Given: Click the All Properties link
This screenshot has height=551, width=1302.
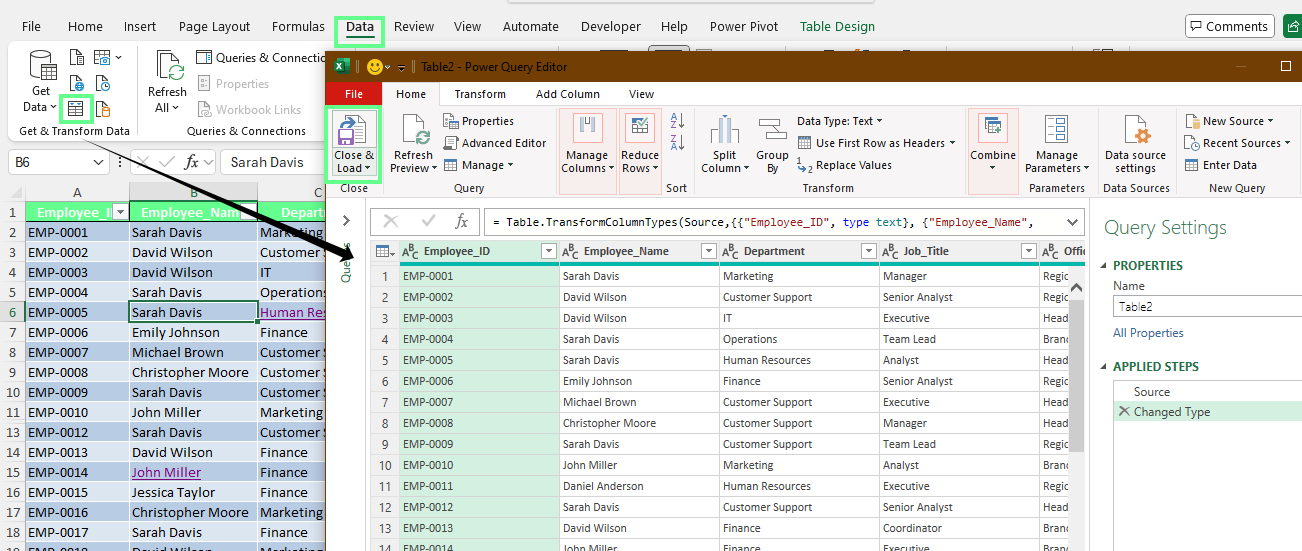Looking at the screenshot, I should click(1148, 333).
